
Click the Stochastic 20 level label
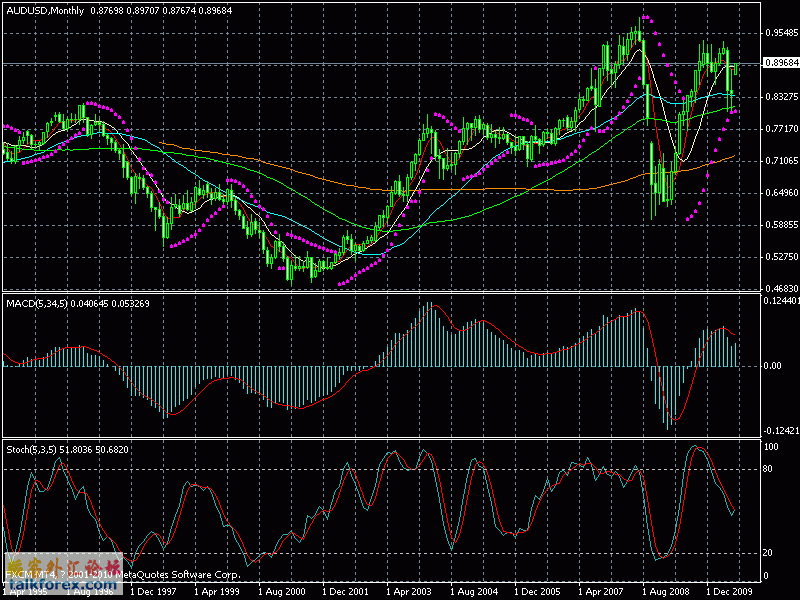[767, 553]
